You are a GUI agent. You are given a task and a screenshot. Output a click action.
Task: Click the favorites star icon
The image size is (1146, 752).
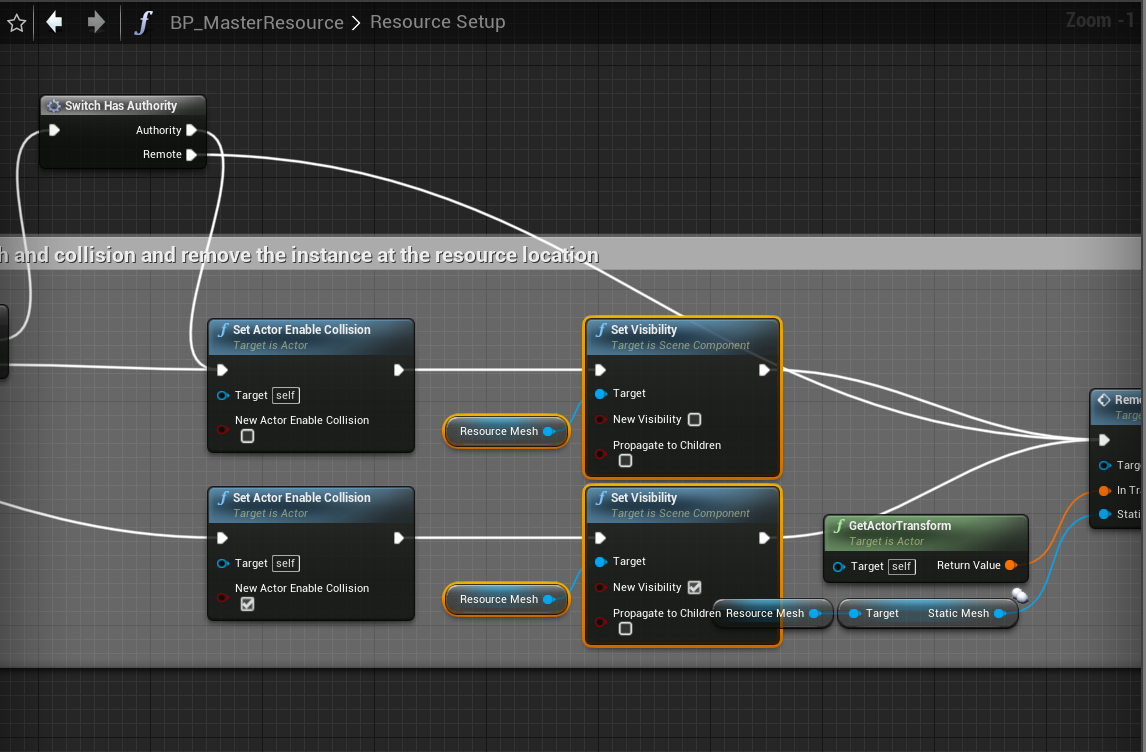click(x=16, y=22)
